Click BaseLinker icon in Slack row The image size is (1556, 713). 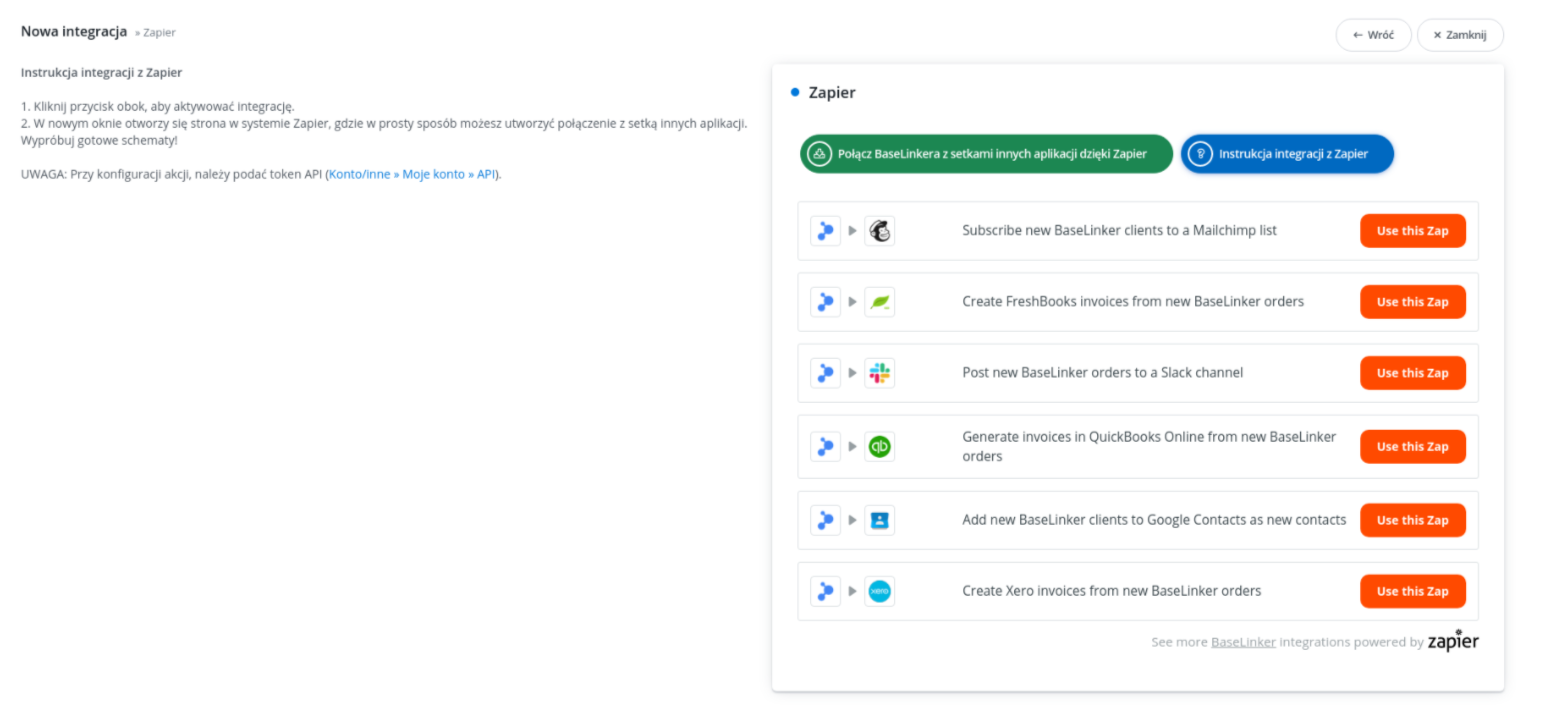point(825,373)
